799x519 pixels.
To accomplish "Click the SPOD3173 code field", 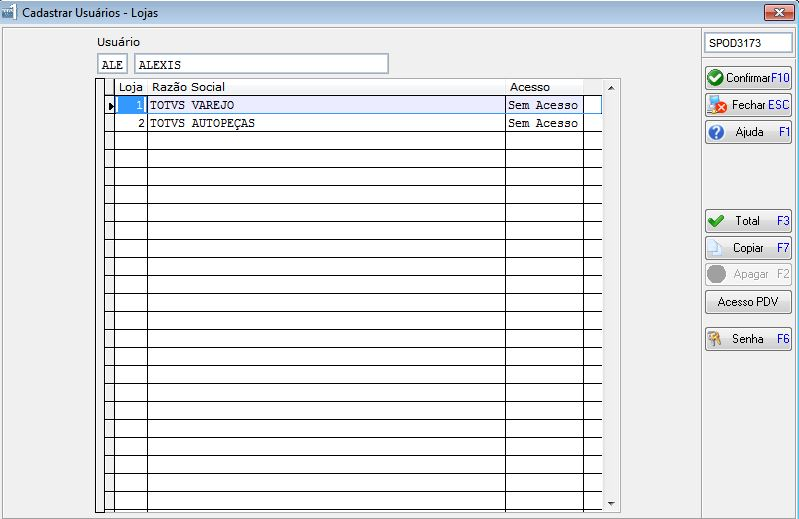I will (x=748, y=43).
